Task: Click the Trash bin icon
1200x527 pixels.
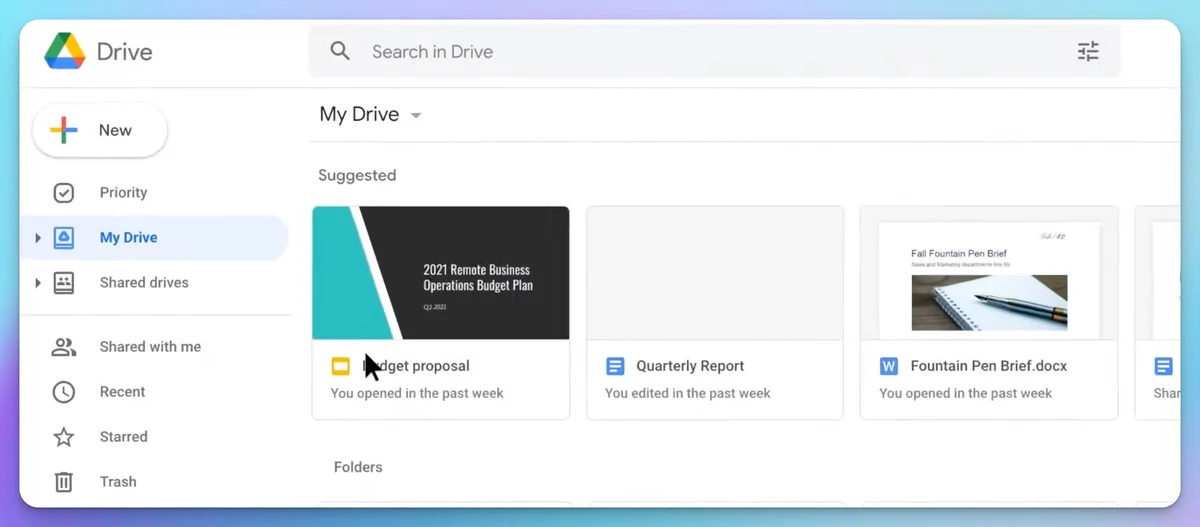Action: 63,482
